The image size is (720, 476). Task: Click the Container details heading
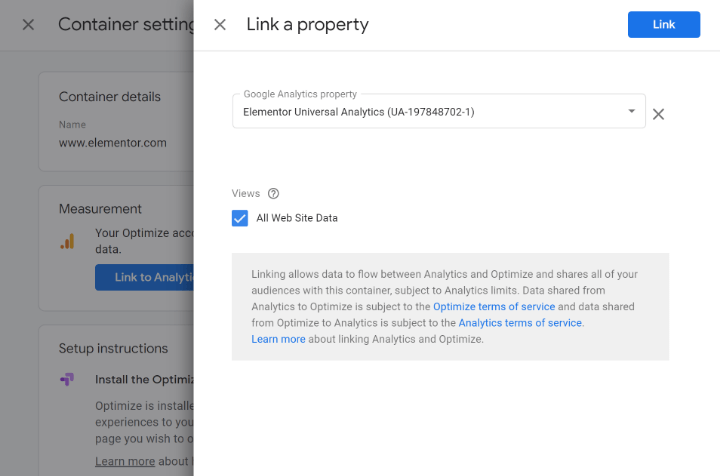(x=109, y=97)
